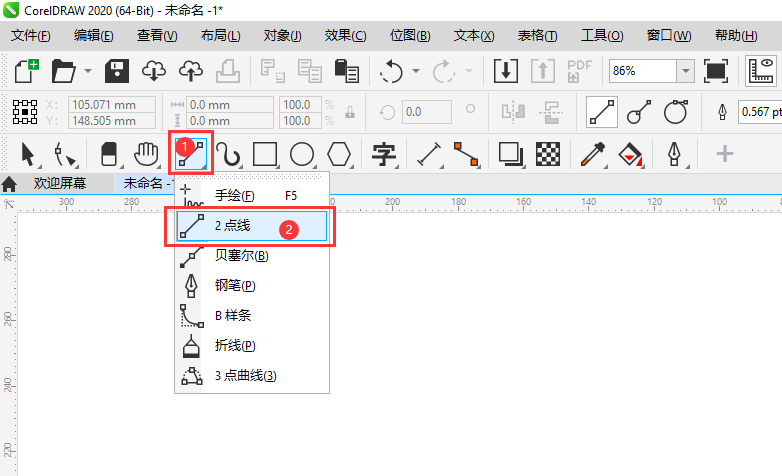Select the Rectangle tool

click(x=265, y=154)
